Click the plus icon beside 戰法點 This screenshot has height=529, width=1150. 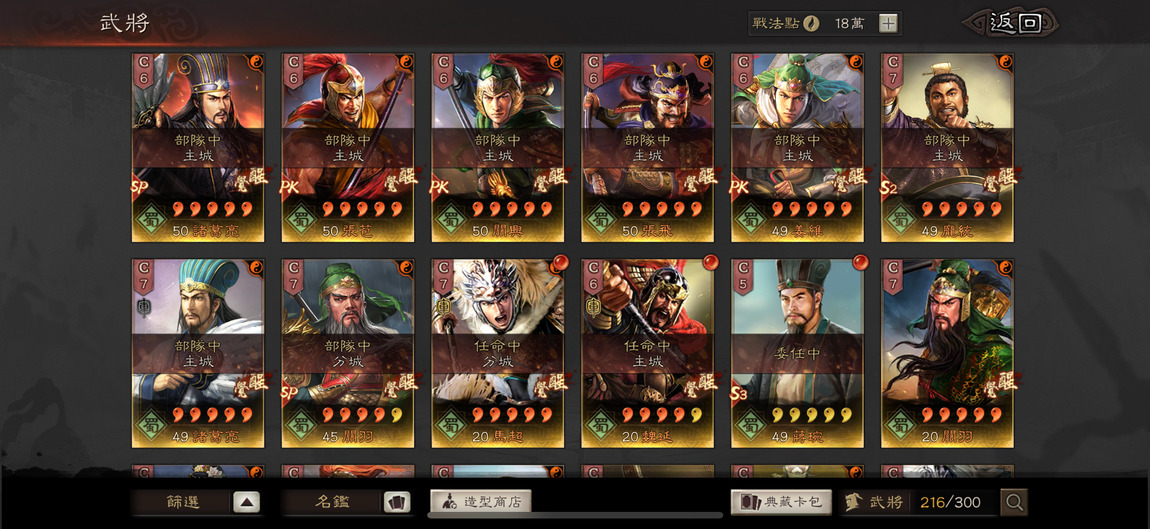888,23
